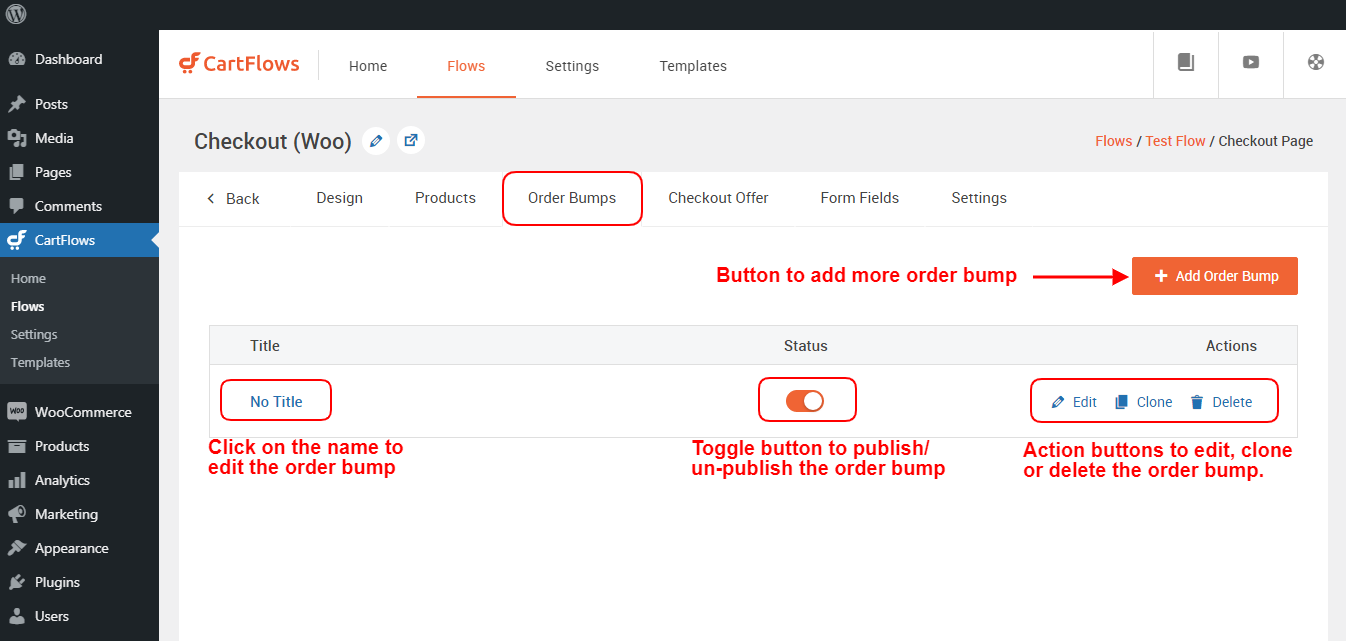Open Templates in the top navigation
This screenshot has height=641, width=1346.
coord(692,66)
